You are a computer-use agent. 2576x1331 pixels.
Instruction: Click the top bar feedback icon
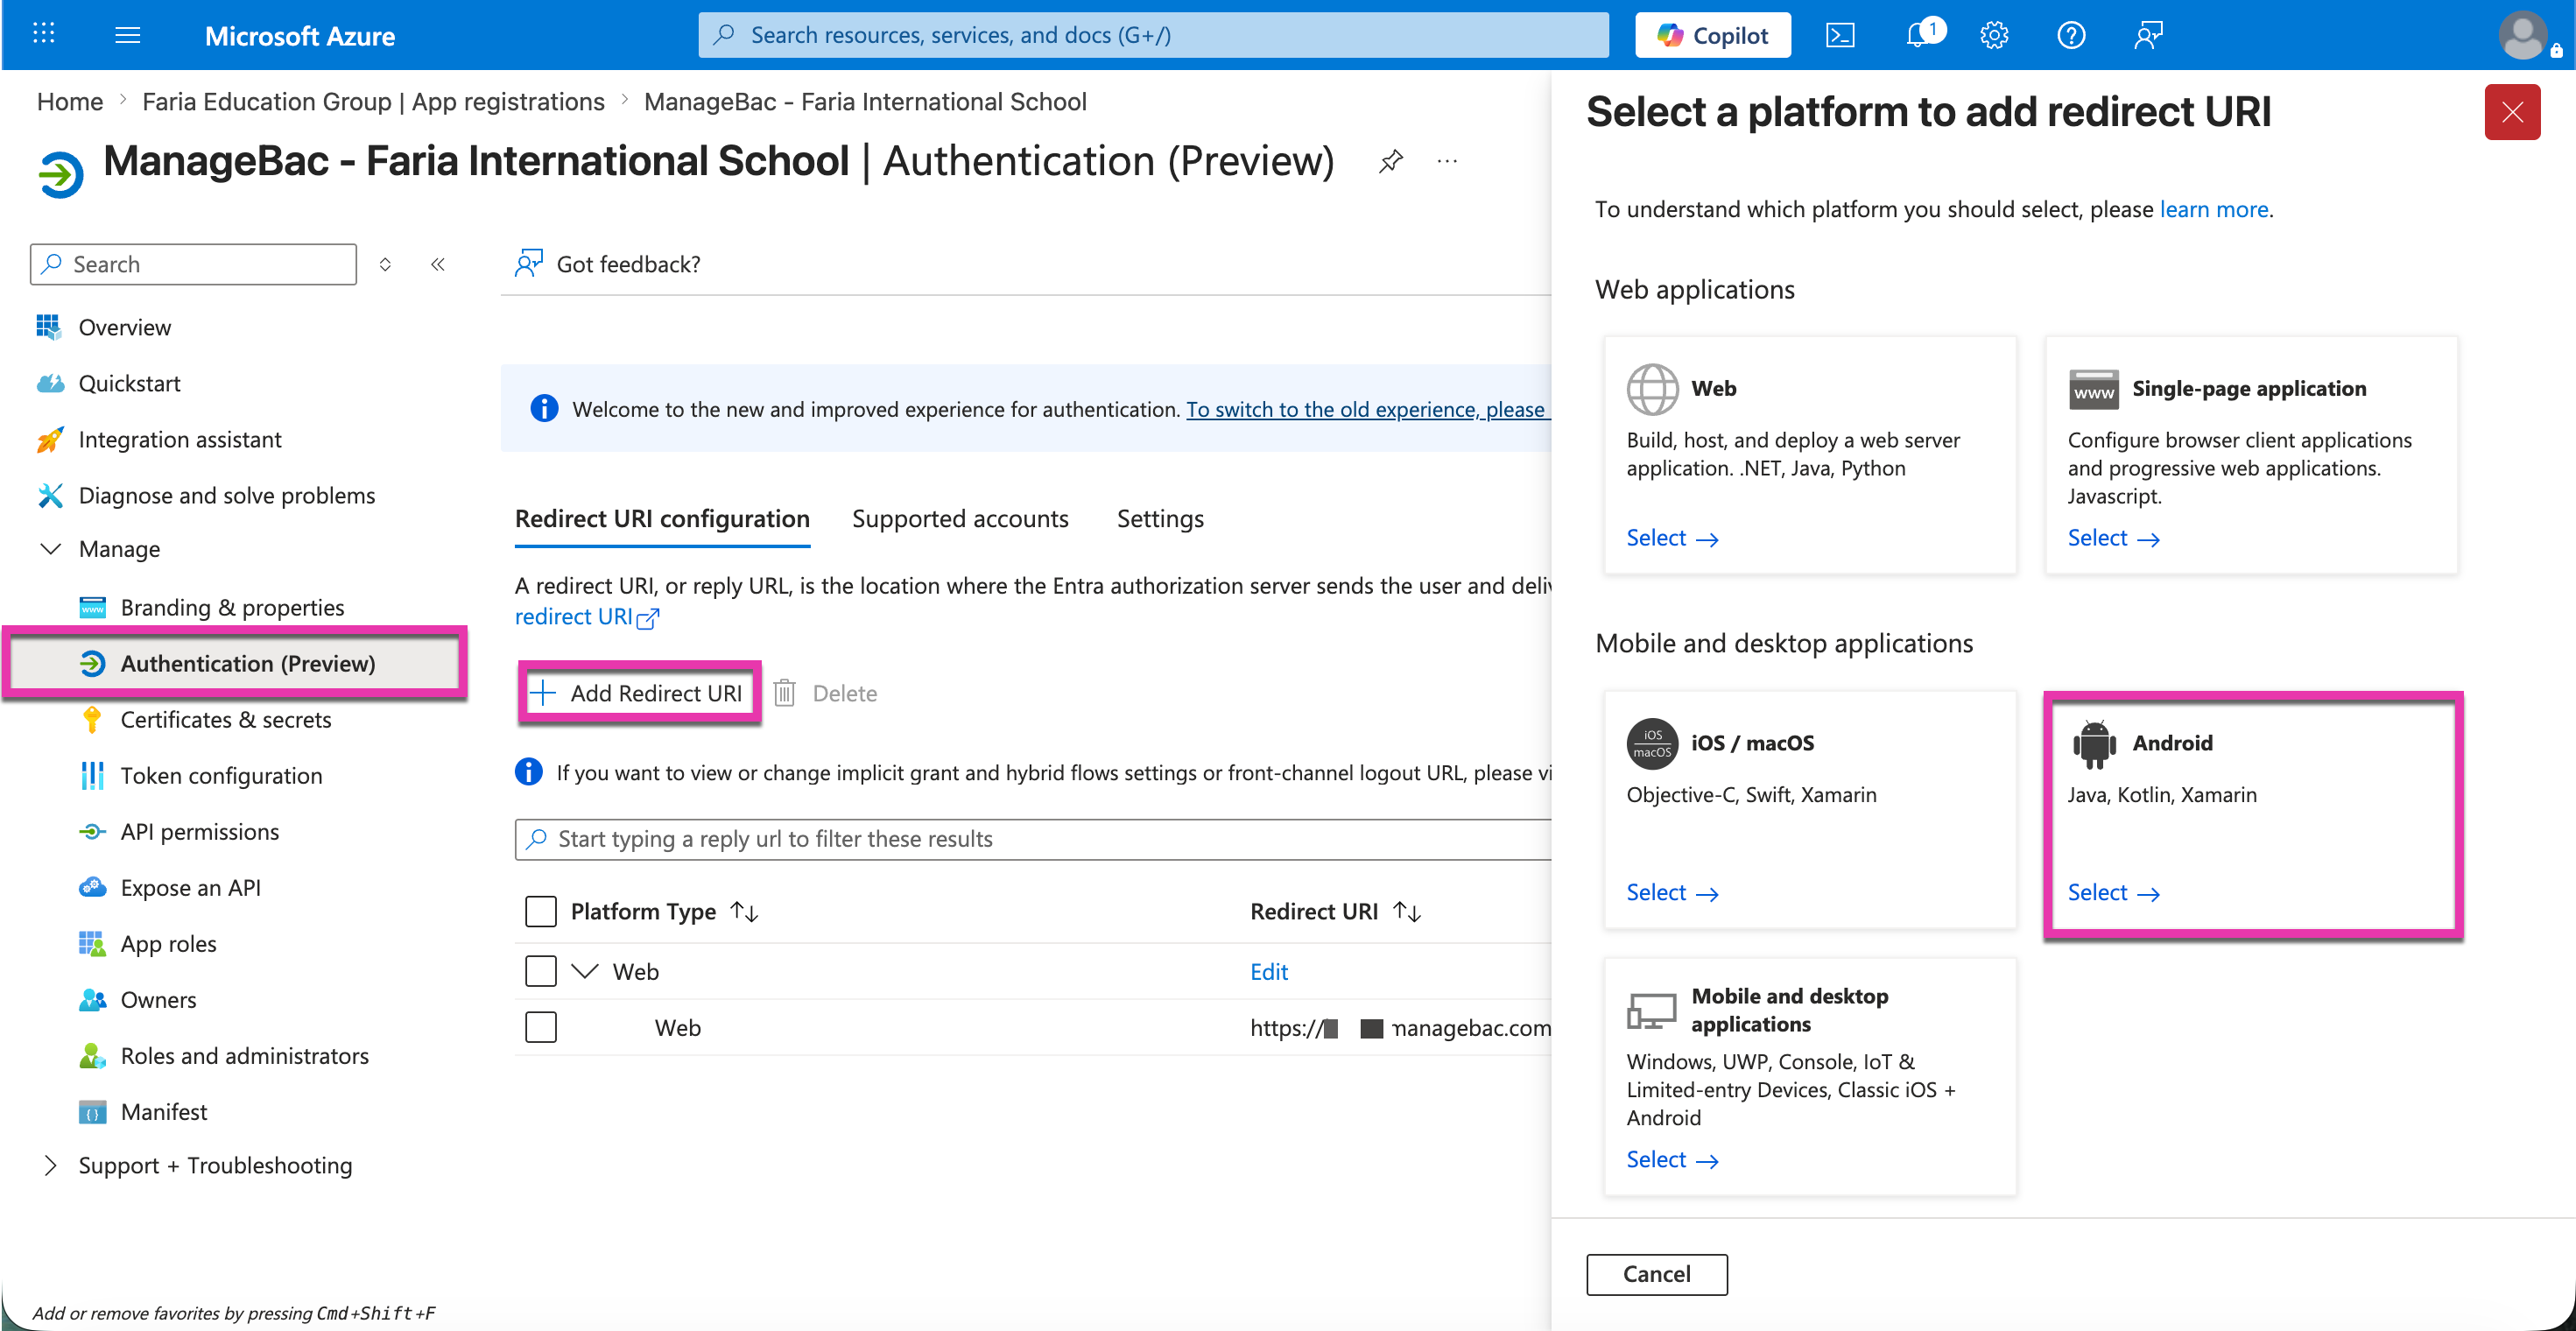coord(2148,36)
